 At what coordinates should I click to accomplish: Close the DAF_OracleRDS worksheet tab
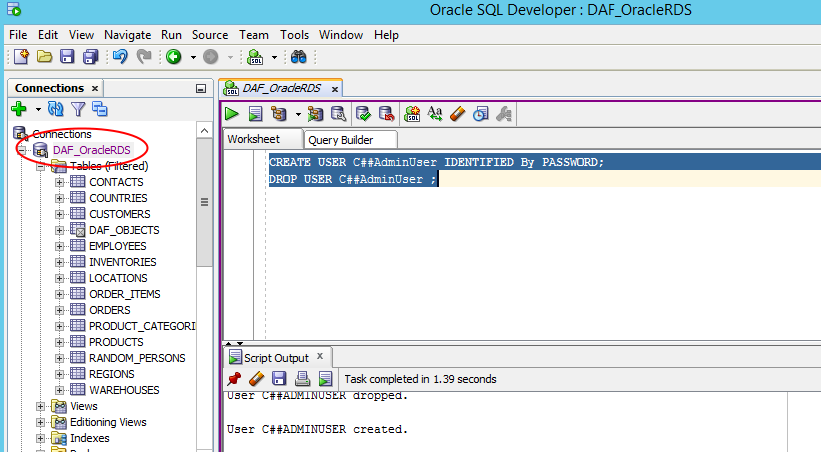pos(335,89)
